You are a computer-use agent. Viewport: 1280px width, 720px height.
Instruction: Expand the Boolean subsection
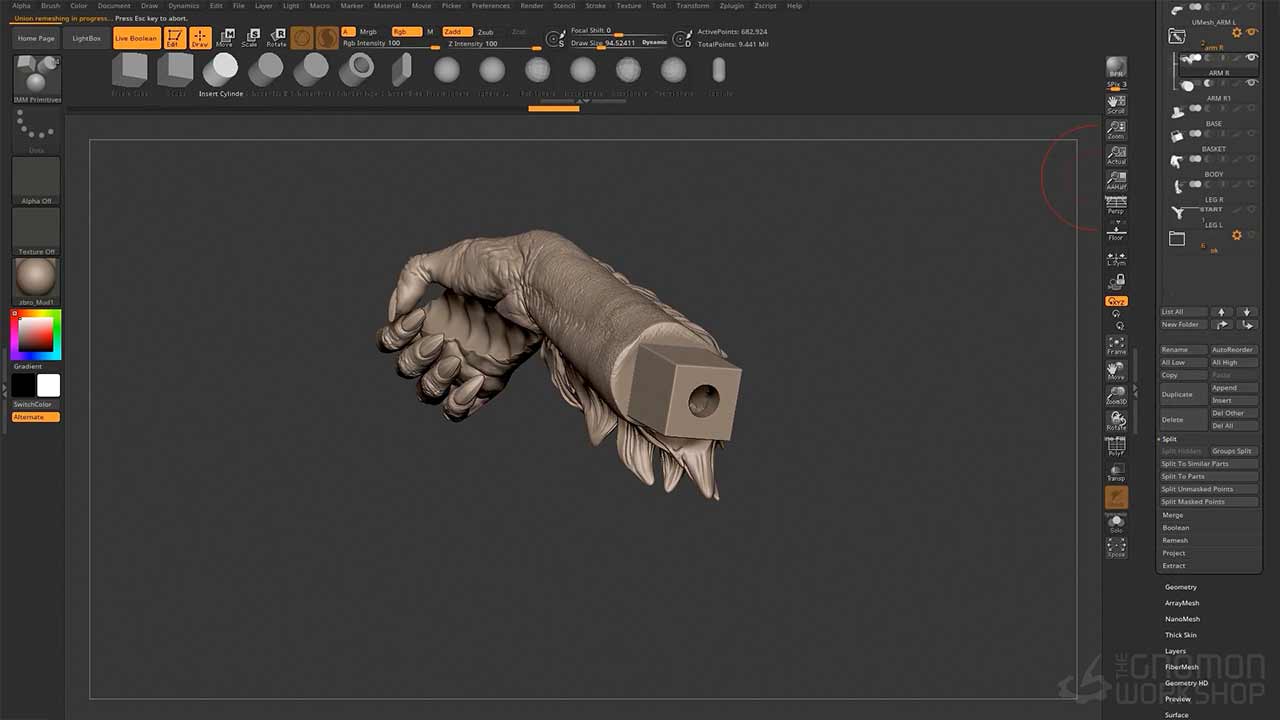tap(1176, 528)
